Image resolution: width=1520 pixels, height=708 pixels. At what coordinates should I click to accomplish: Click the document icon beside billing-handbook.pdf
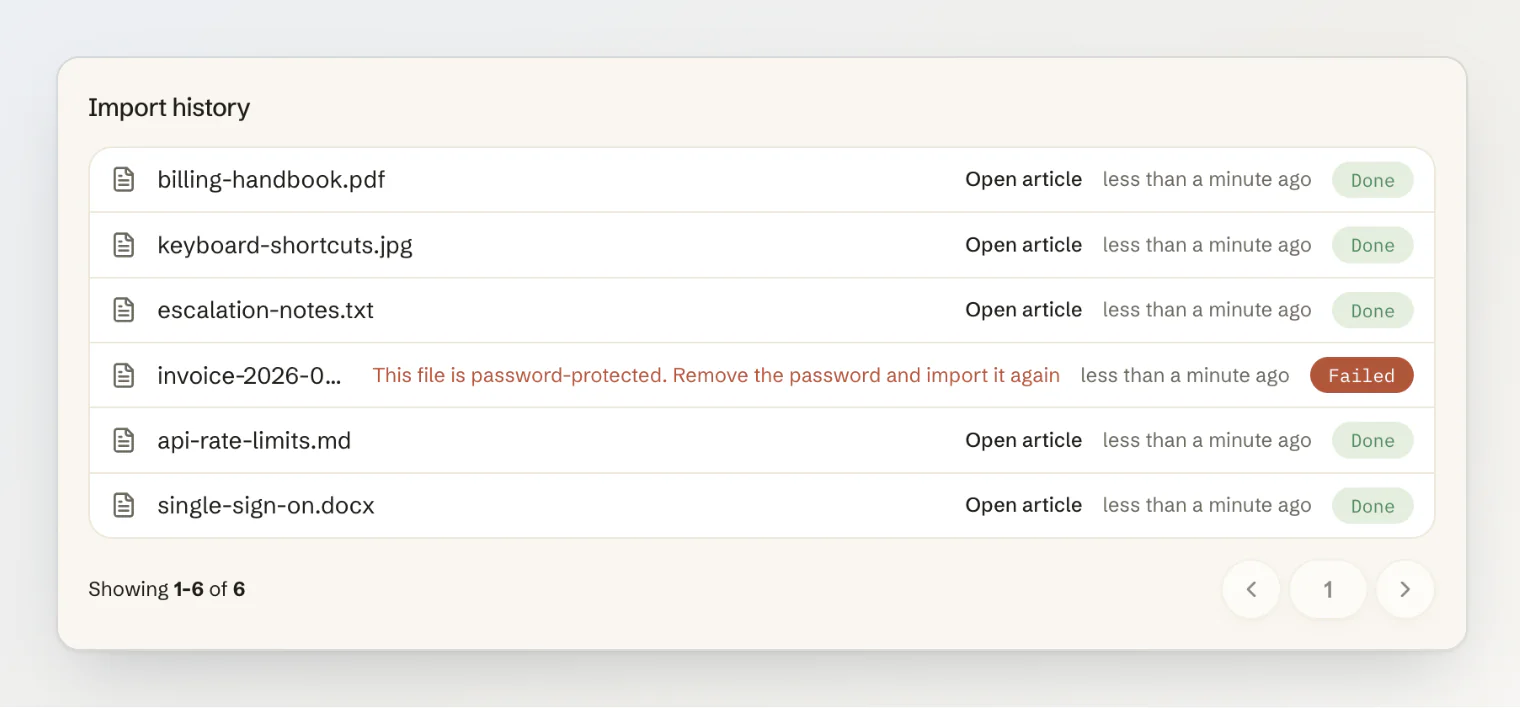tap(123, 180)
